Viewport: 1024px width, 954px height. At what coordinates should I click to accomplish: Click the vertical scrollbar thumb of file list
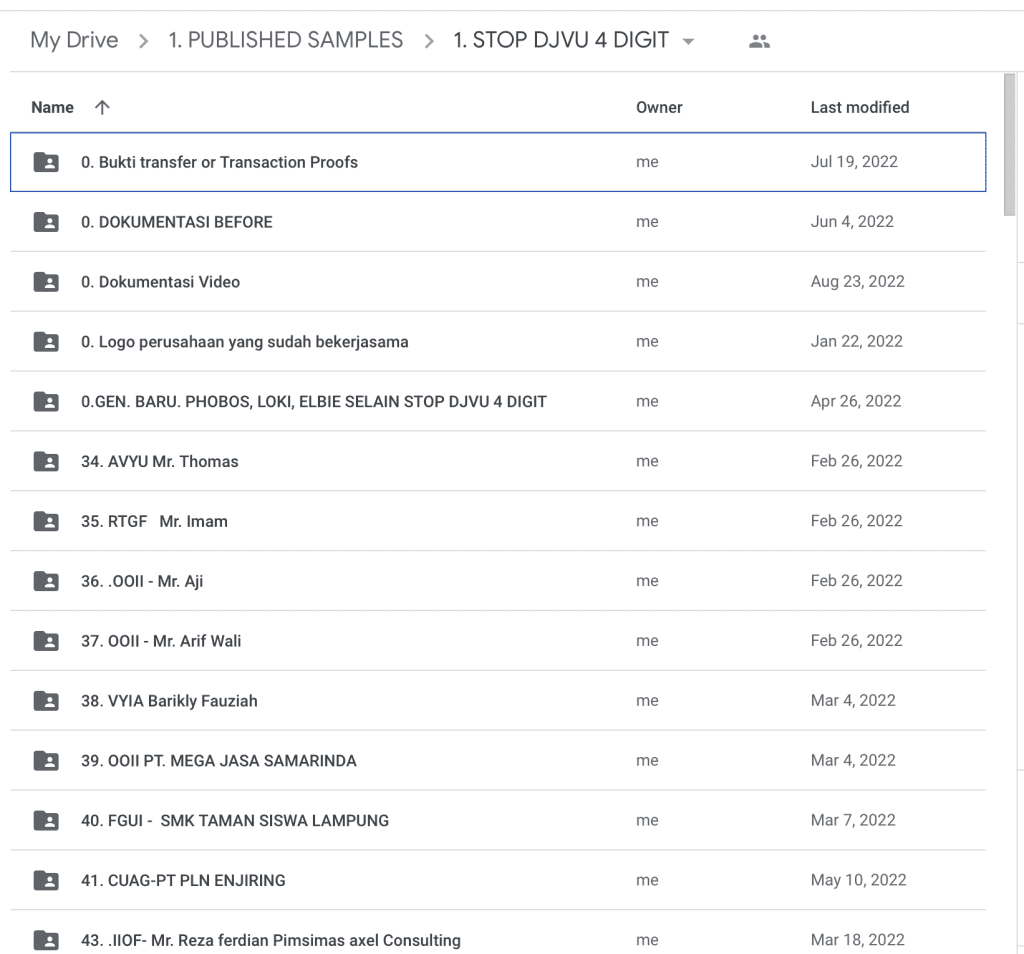[1009, 144]
